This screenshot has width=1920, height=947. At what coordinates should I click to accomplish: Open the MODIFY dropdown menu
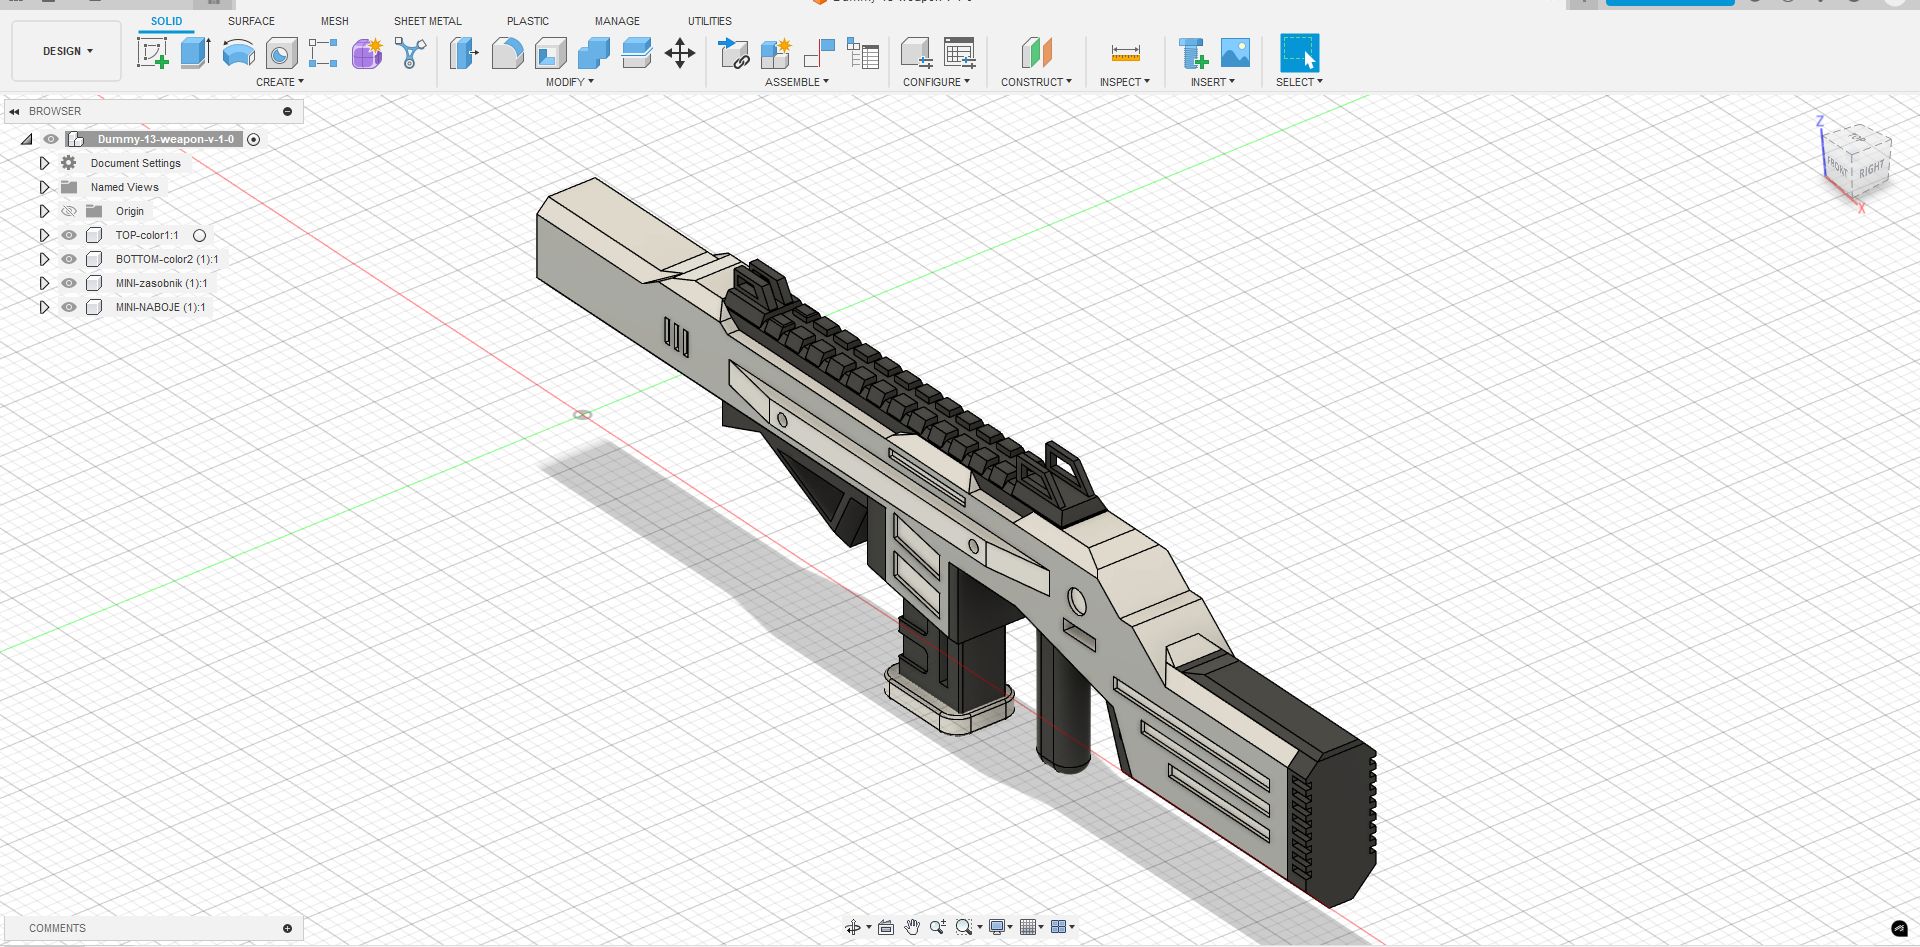(x=570, y=82)
